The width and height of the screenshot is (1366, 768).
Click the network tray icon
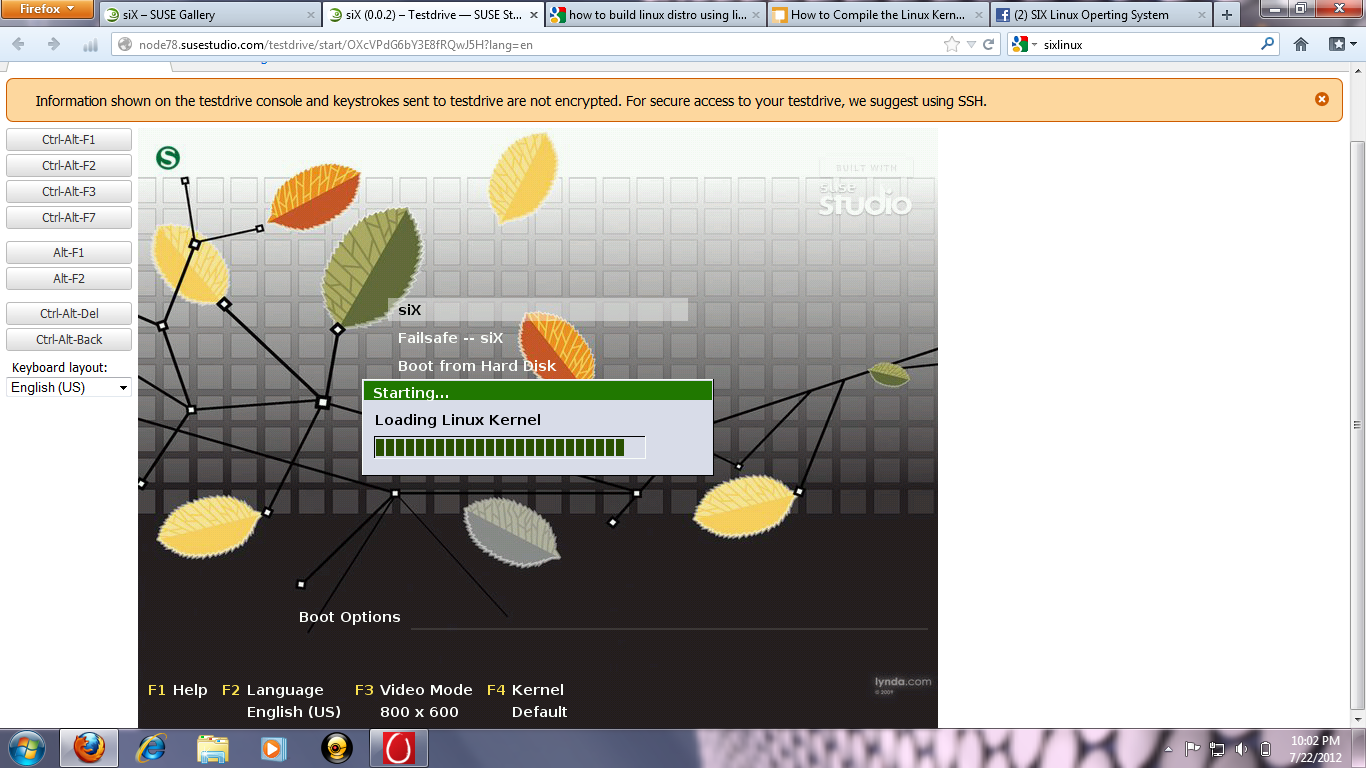pyautogui.click(x=1217, y=748)
